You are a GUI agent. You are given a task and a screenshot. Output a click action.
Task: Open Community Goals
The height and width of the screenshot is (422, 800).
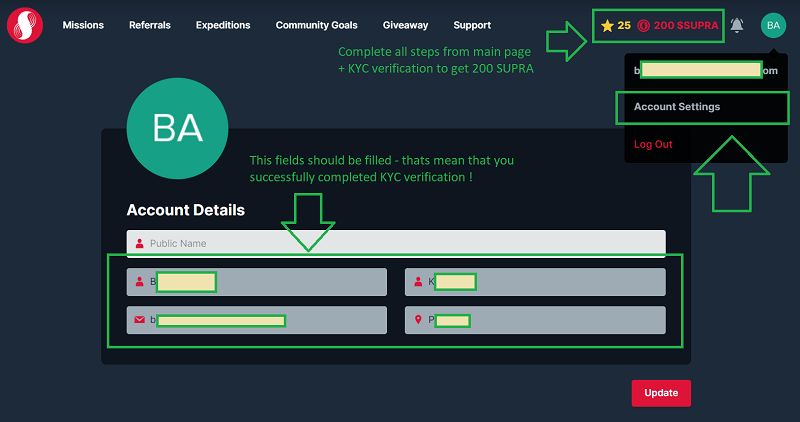point(316,25)
